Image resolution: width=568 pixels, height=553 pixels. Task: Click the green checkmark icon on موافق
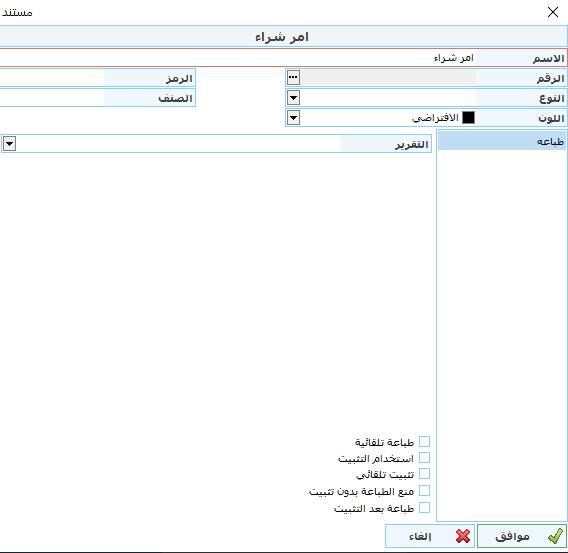click(x=555, y=536)
